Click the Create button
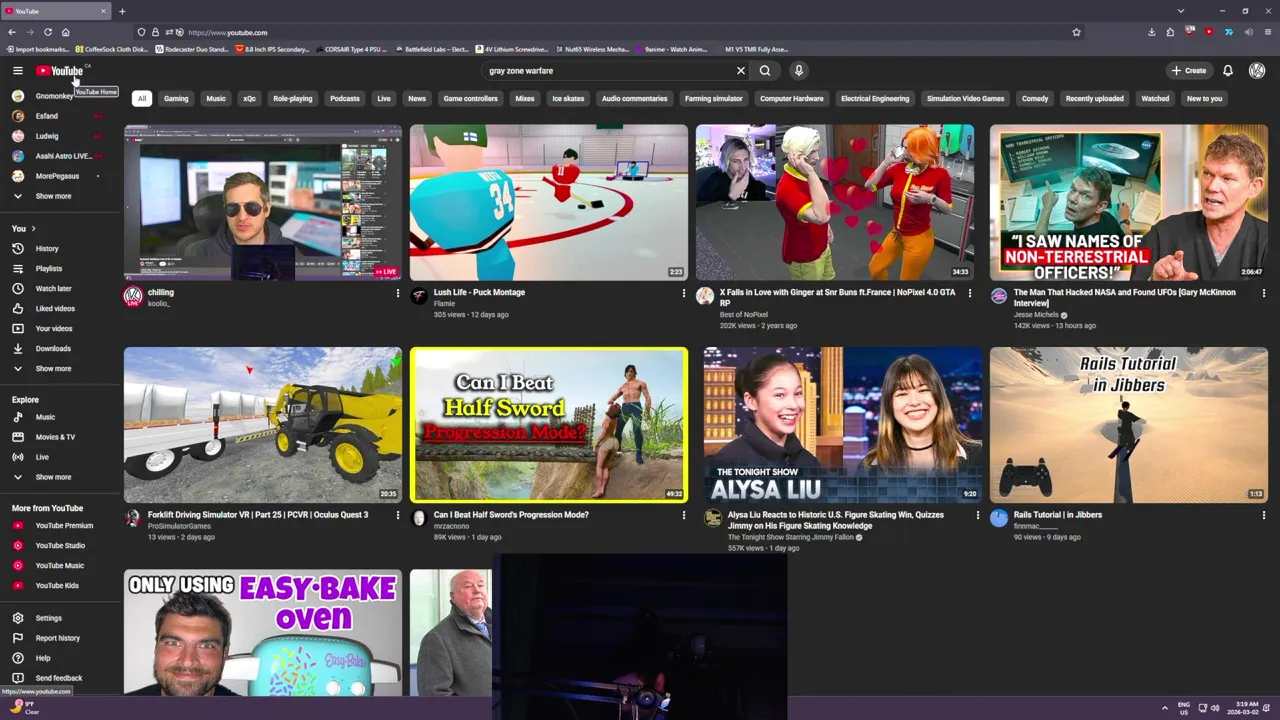This screenshot has height=720, width=1280. point(1190,71)
